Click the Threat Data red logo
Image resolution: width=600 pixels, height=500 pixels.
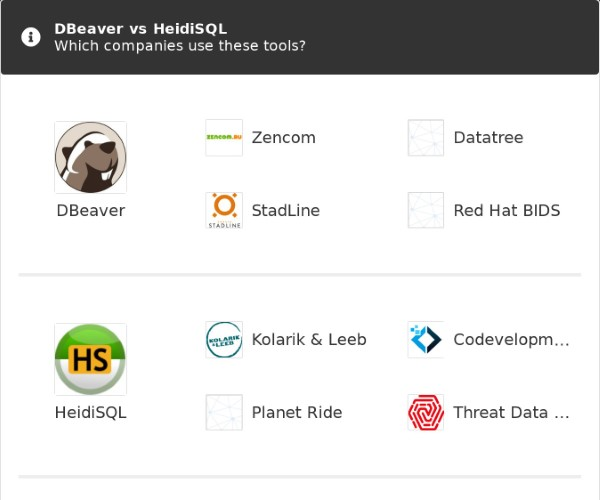(426, 413)
